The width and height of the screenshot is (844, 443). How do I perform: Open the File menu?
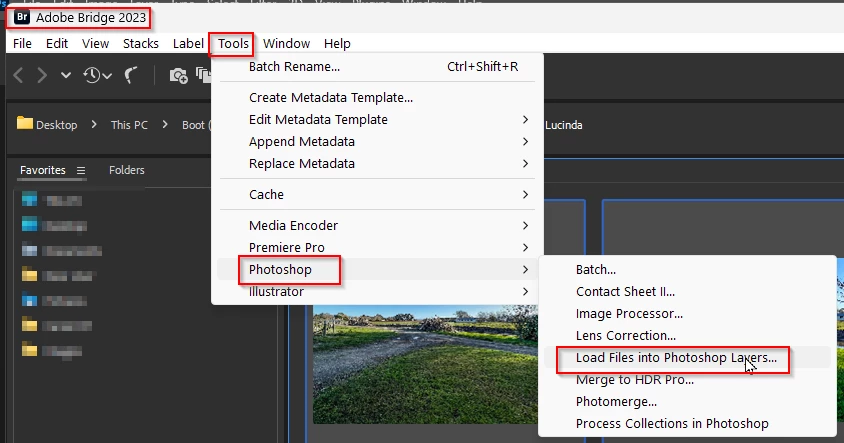[22, 44]
